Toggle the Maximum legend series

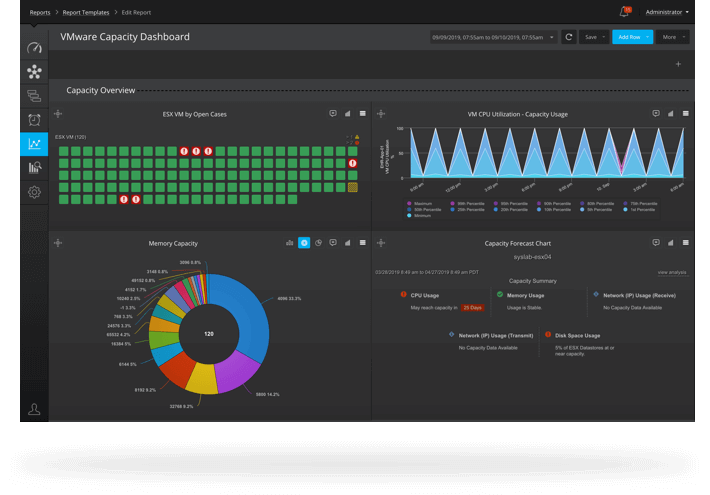pos(420,204)
